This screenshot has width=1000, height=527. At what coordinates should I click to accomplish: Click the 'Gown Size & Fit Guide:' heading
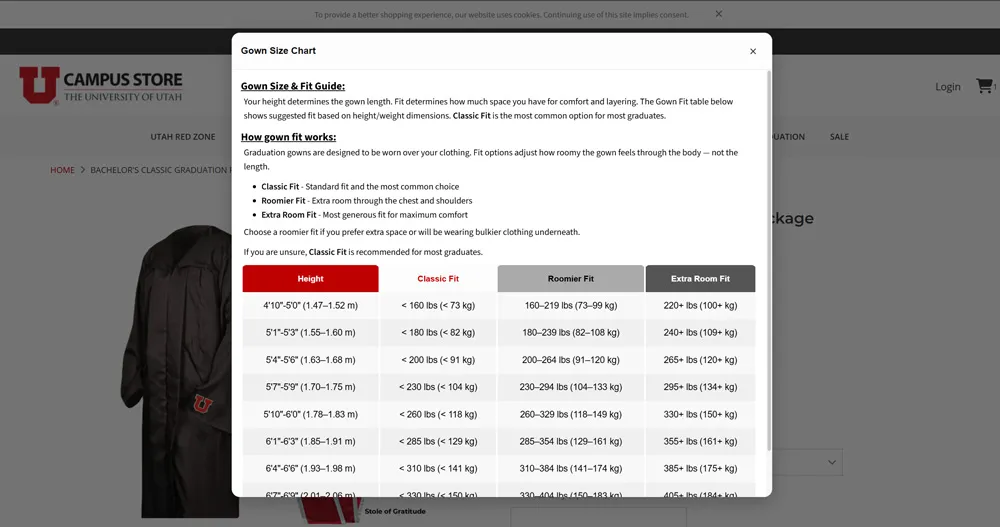(x=293, y=86)
